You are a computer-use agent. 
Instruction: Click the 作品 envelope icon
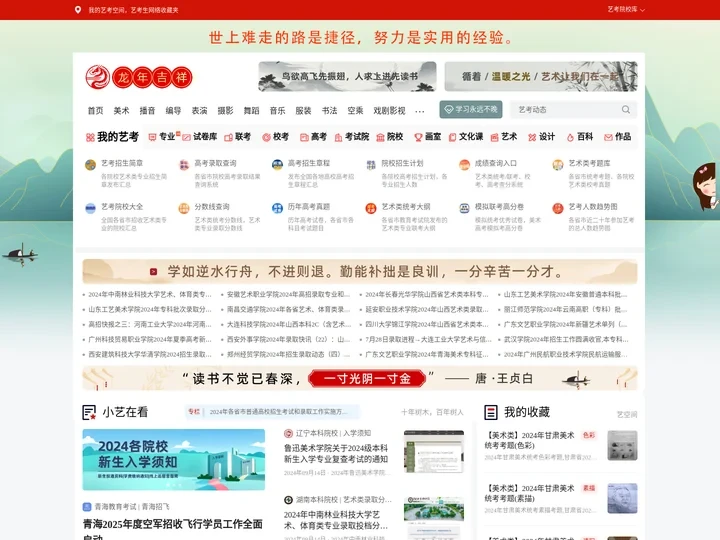608,137
